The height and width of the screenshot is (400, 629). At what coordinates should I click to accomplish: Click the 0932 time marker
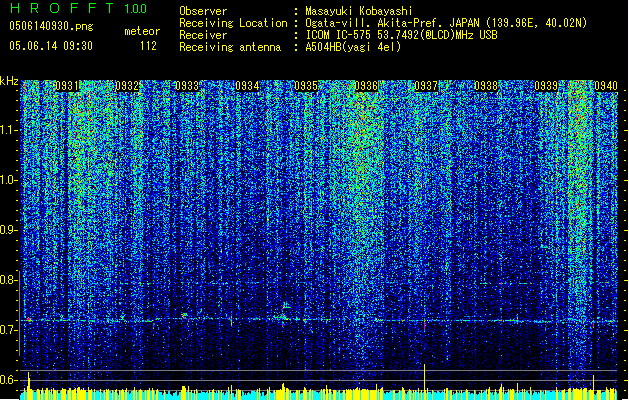click(x=127, y=86)
